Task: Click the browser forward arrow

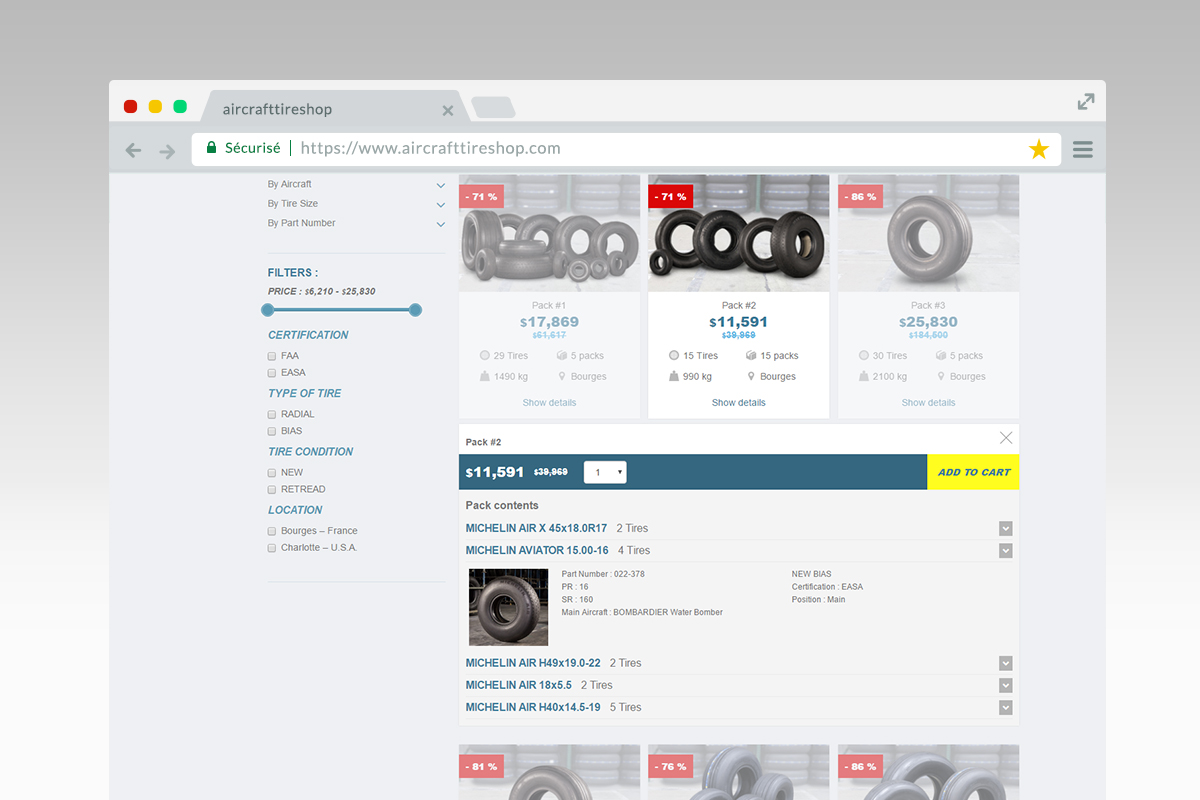Action: (x=167, y=150)
